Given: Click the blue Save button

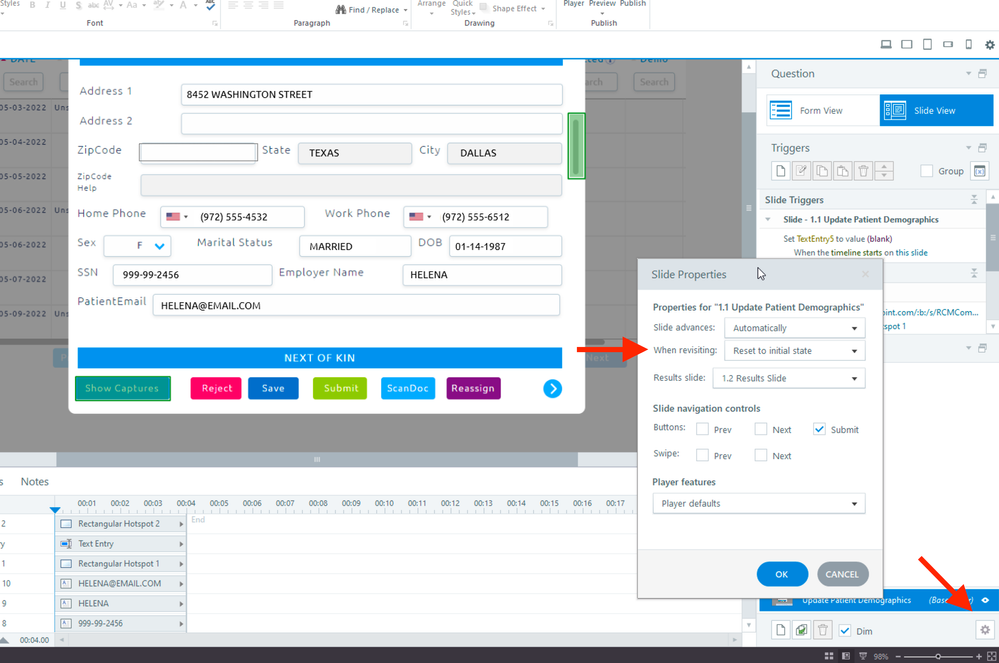Looking at the screenshot, I should [273, 388].
